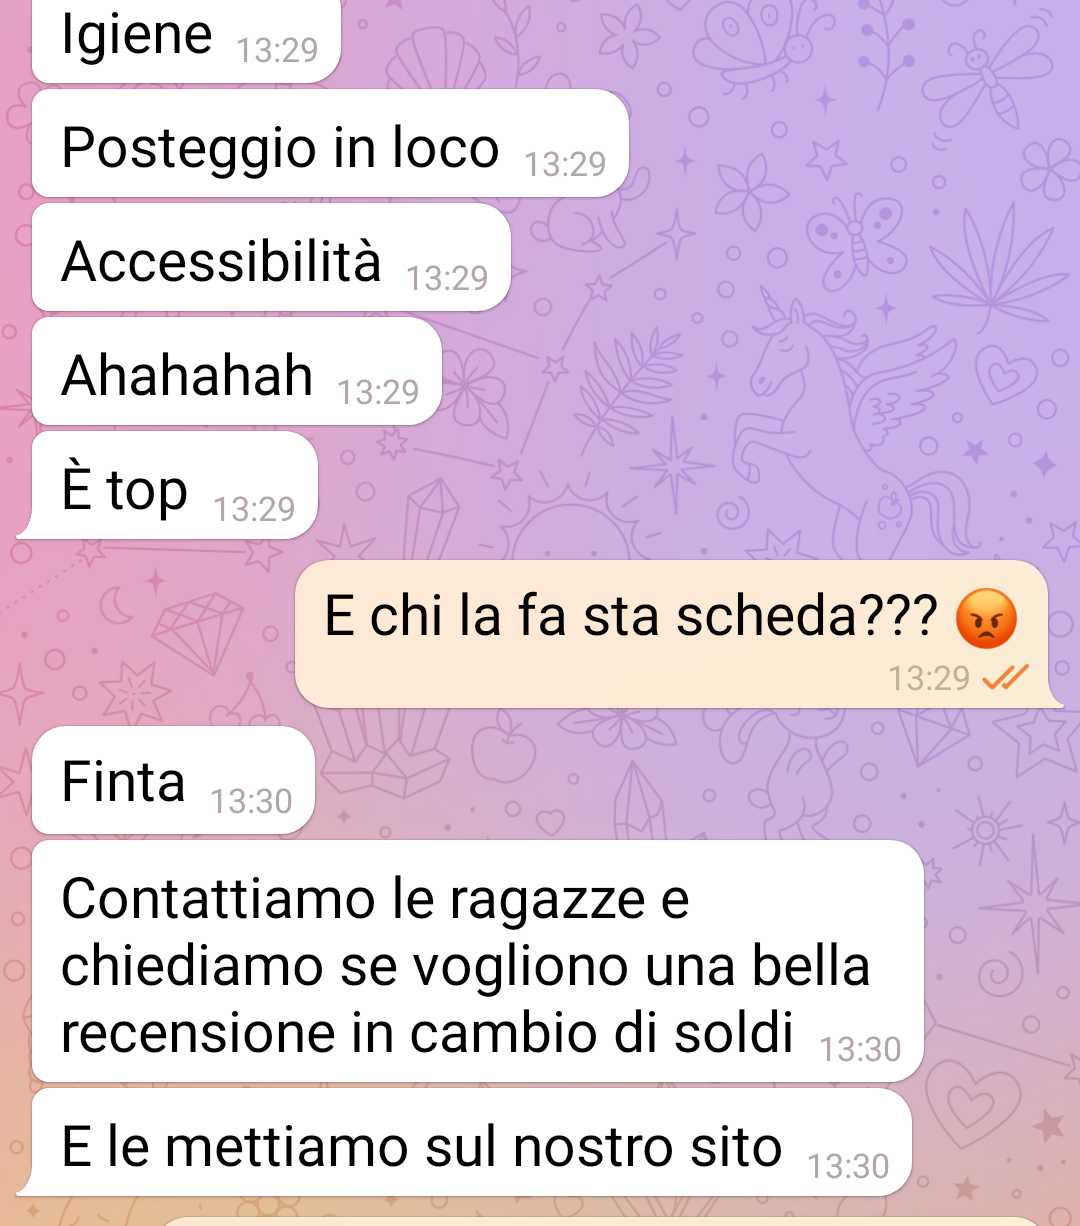Tap the timestamp beside "Ahahahah"
1080x1226 pixels.
(378, 392)
